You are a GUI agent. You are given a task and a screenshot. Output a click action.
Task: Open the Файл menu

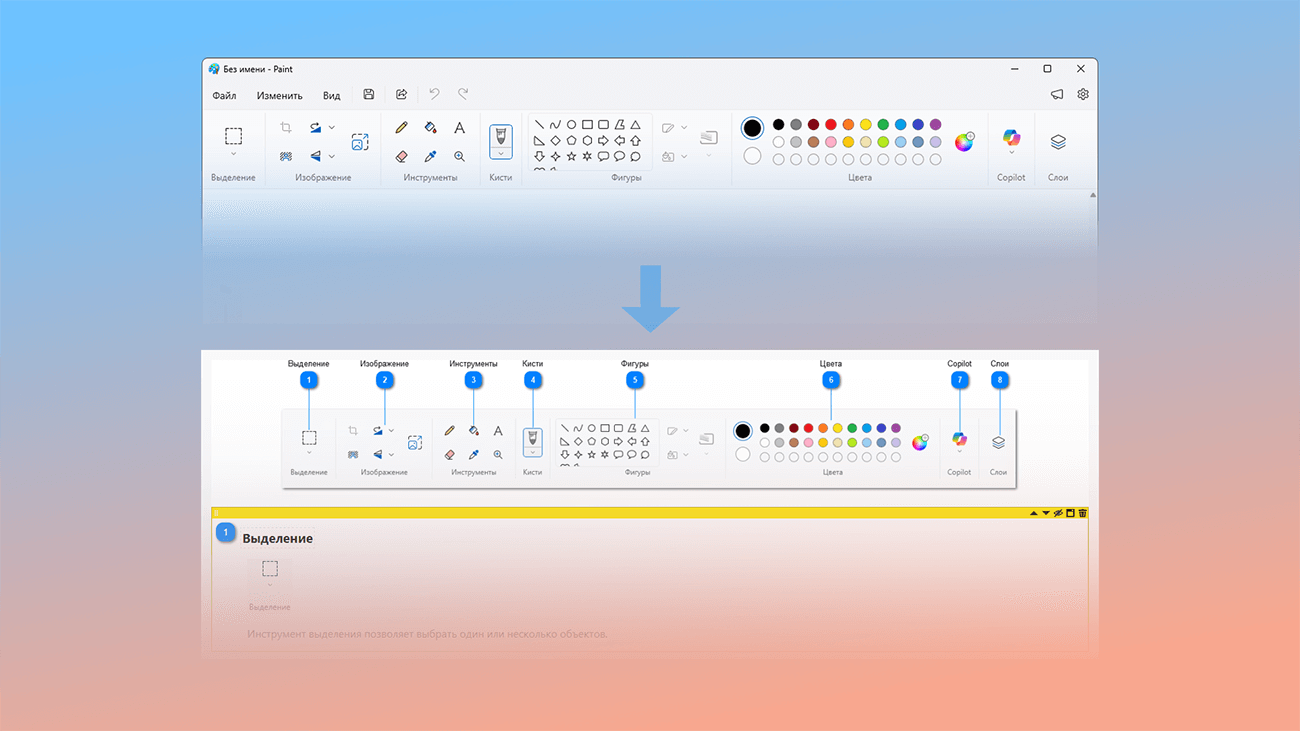pyautogui.click(x=224, y=96)
